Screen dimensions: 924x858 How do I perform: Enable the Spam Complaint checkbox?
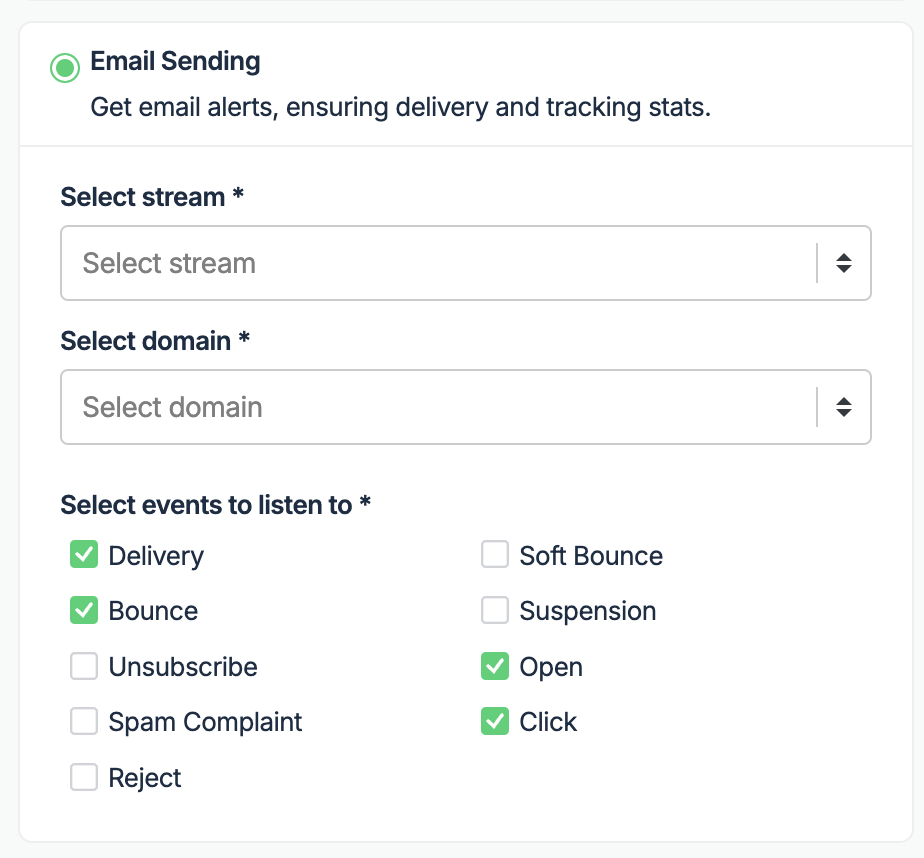point(84,721)
